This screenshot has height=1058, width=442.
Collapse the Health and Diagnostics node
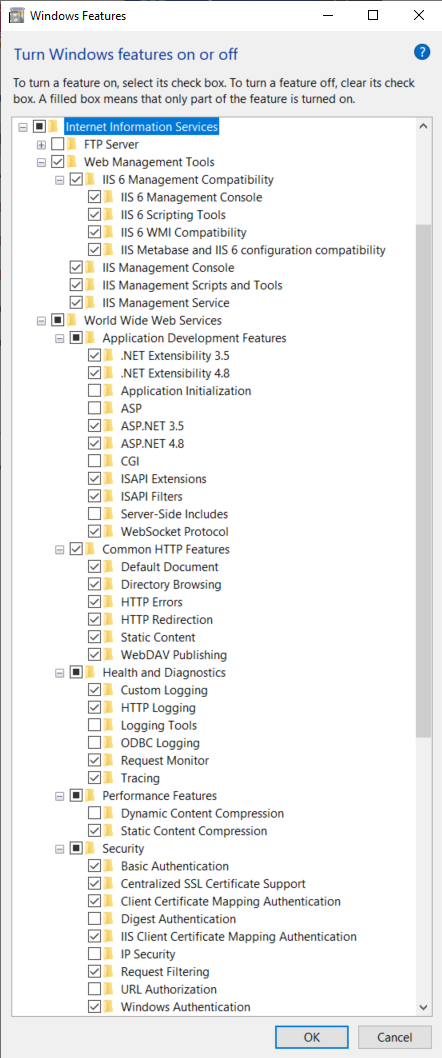click(60, 673)
